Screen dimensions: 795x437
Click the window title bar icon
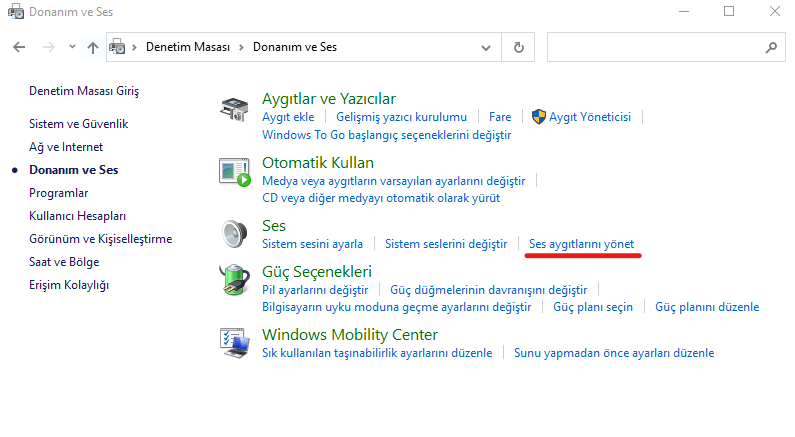click(x=16, y=12)
